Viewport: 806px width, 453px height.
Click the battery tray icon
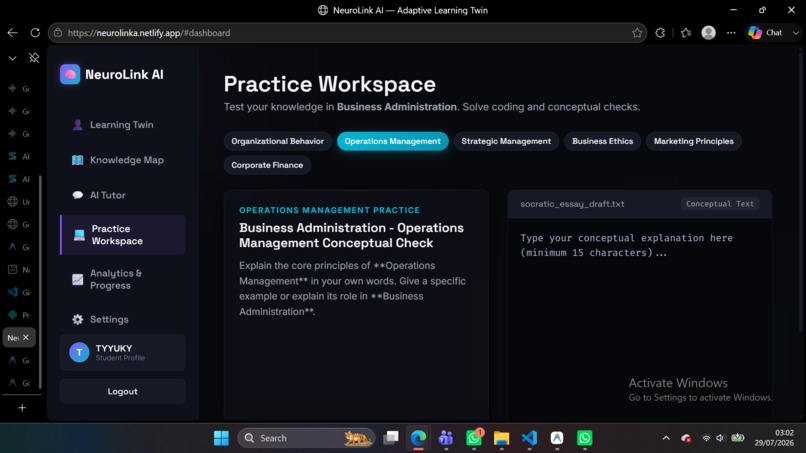coord(738,438)
